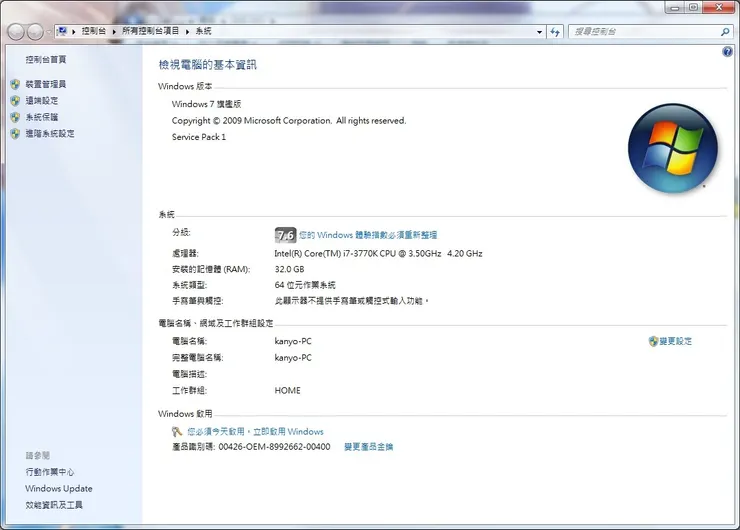Open 控制台首頁 link in sidebar

click(46, 59)
